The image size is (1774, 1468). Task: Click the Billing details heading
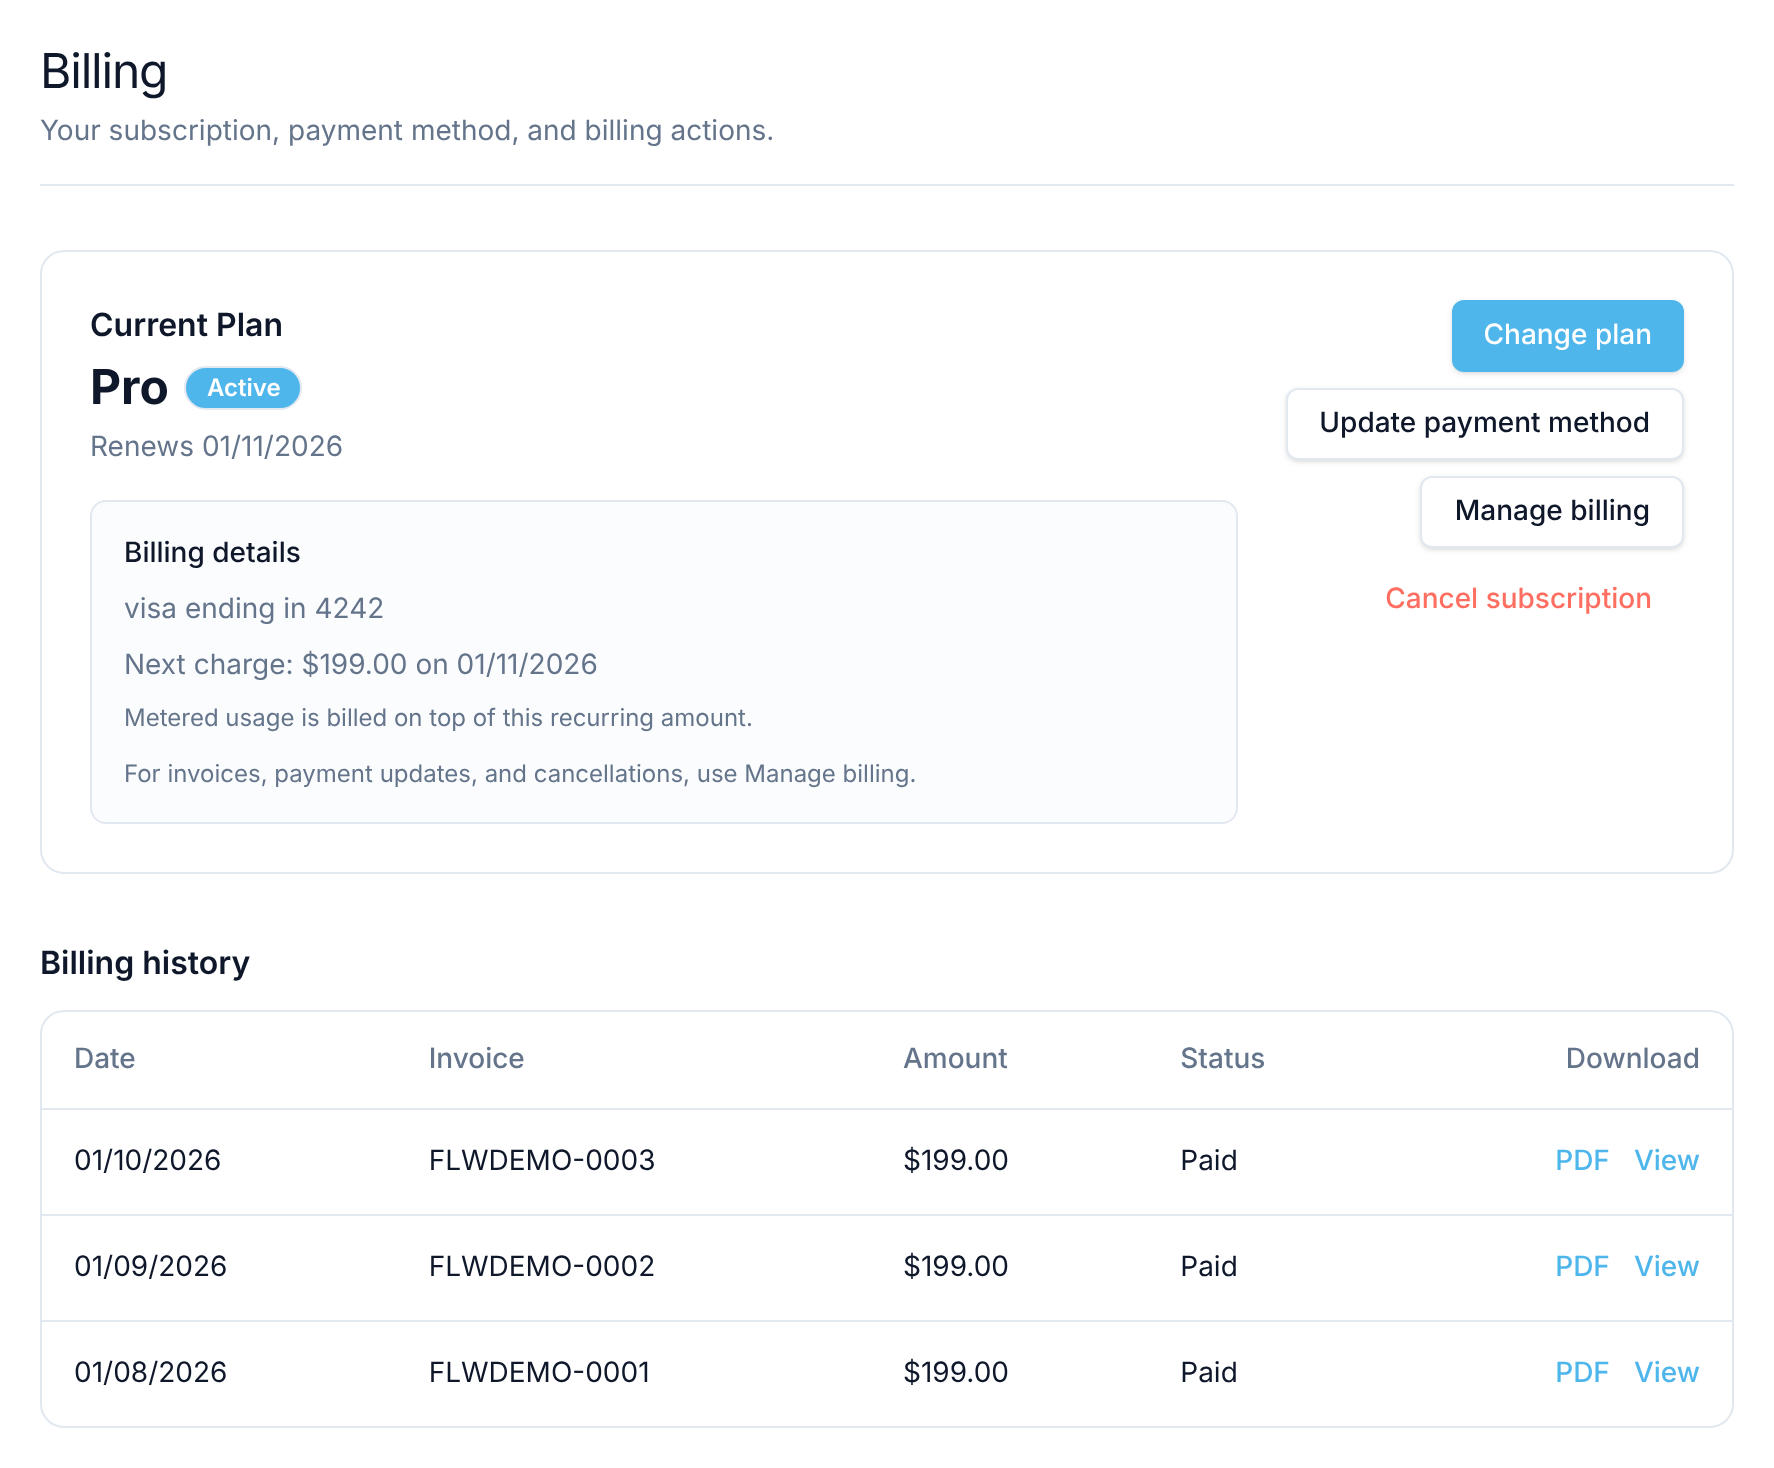click(212, 552)
